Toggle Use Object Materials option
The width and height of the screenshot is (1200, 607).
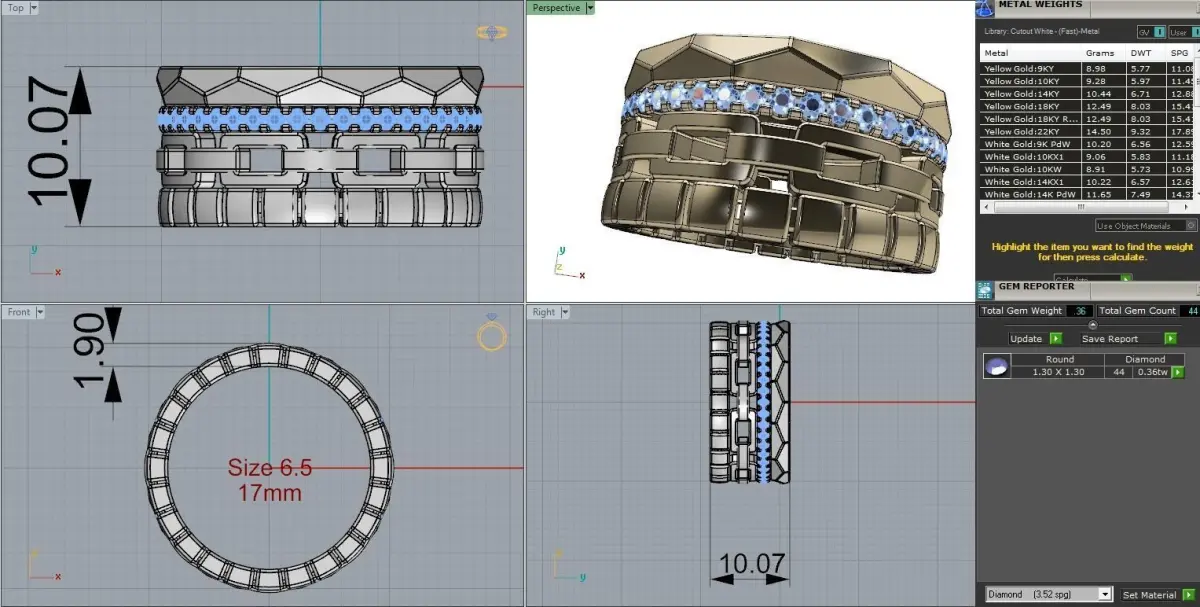tap(1146, 226)
